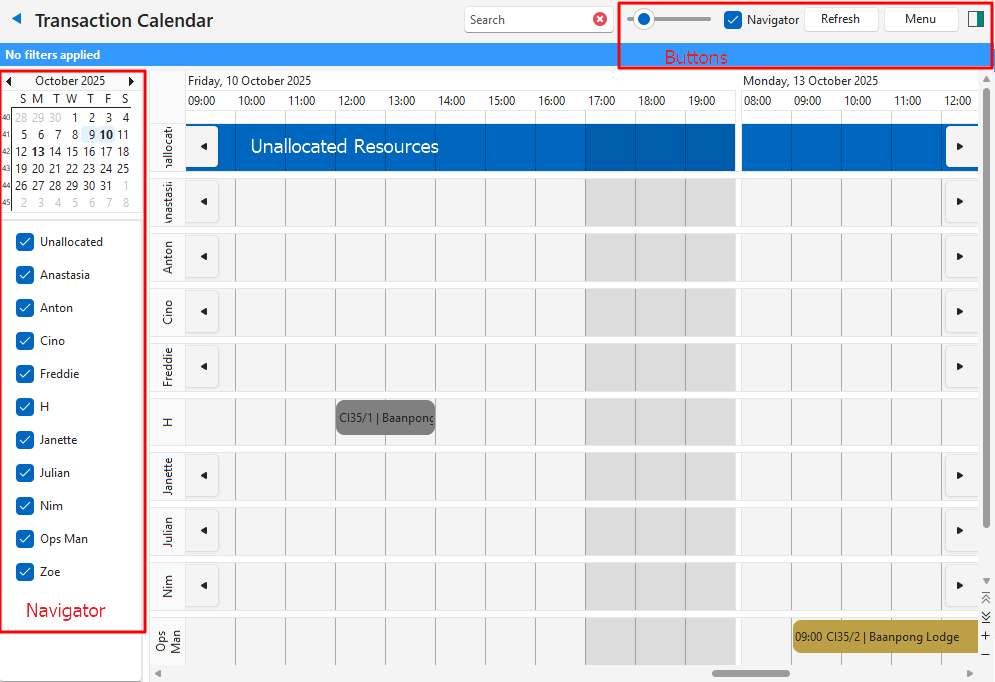995x682 pixels.
Task: Go to previous month in mini calendar
Action: (x=9, y=81)
